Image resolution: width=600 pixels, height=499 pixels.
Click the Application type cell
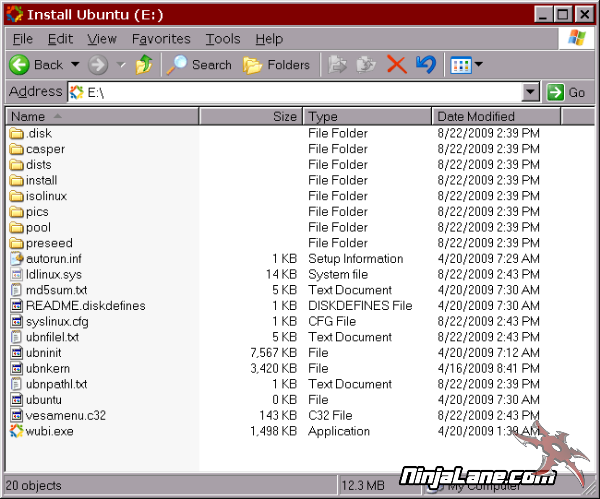click(x=339, y=431)
